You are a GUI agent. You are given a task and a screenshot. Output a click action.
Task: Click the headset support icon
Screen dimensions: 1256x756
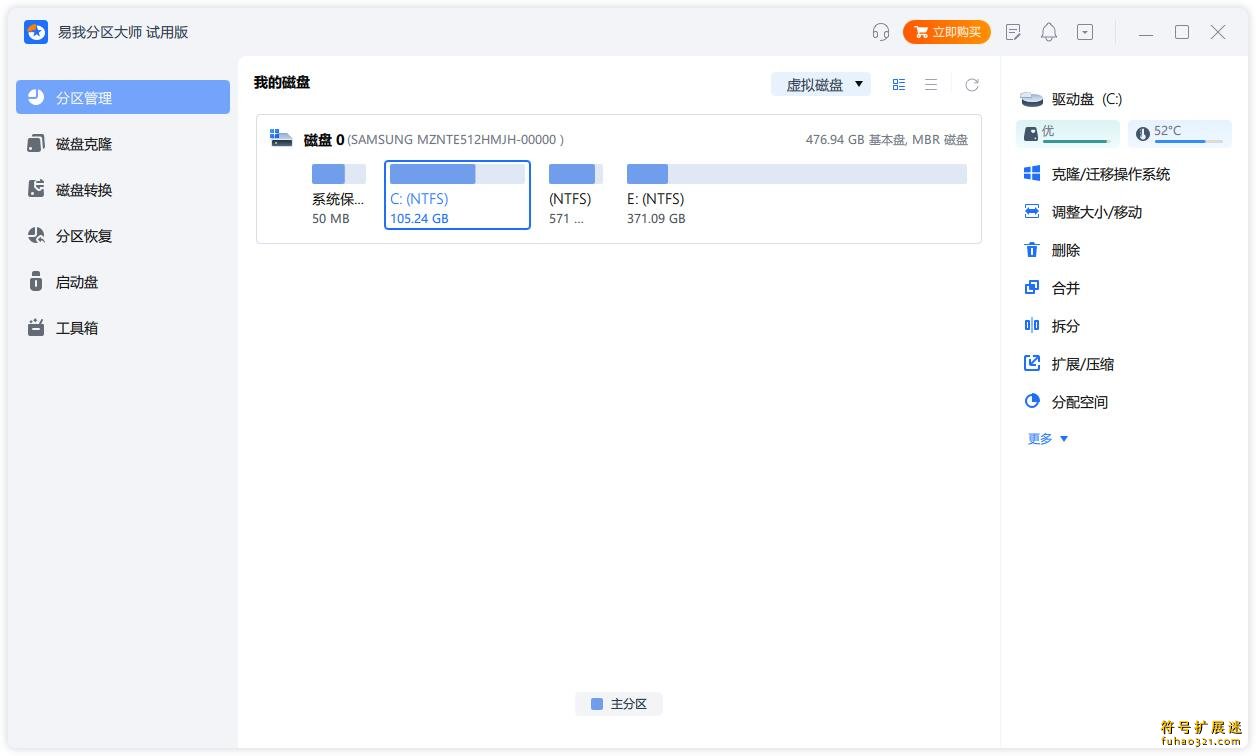tap(881, 32)
